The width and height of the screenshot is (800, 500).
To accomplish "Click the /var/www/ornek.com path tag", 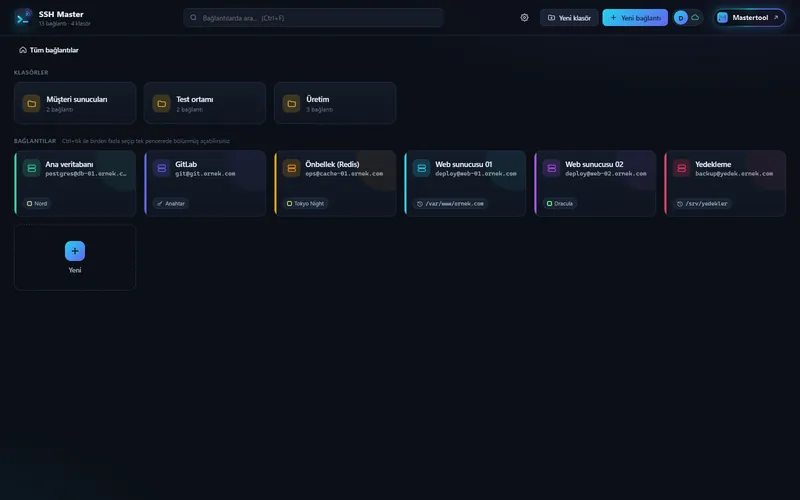I will click(x=450, y=204).
